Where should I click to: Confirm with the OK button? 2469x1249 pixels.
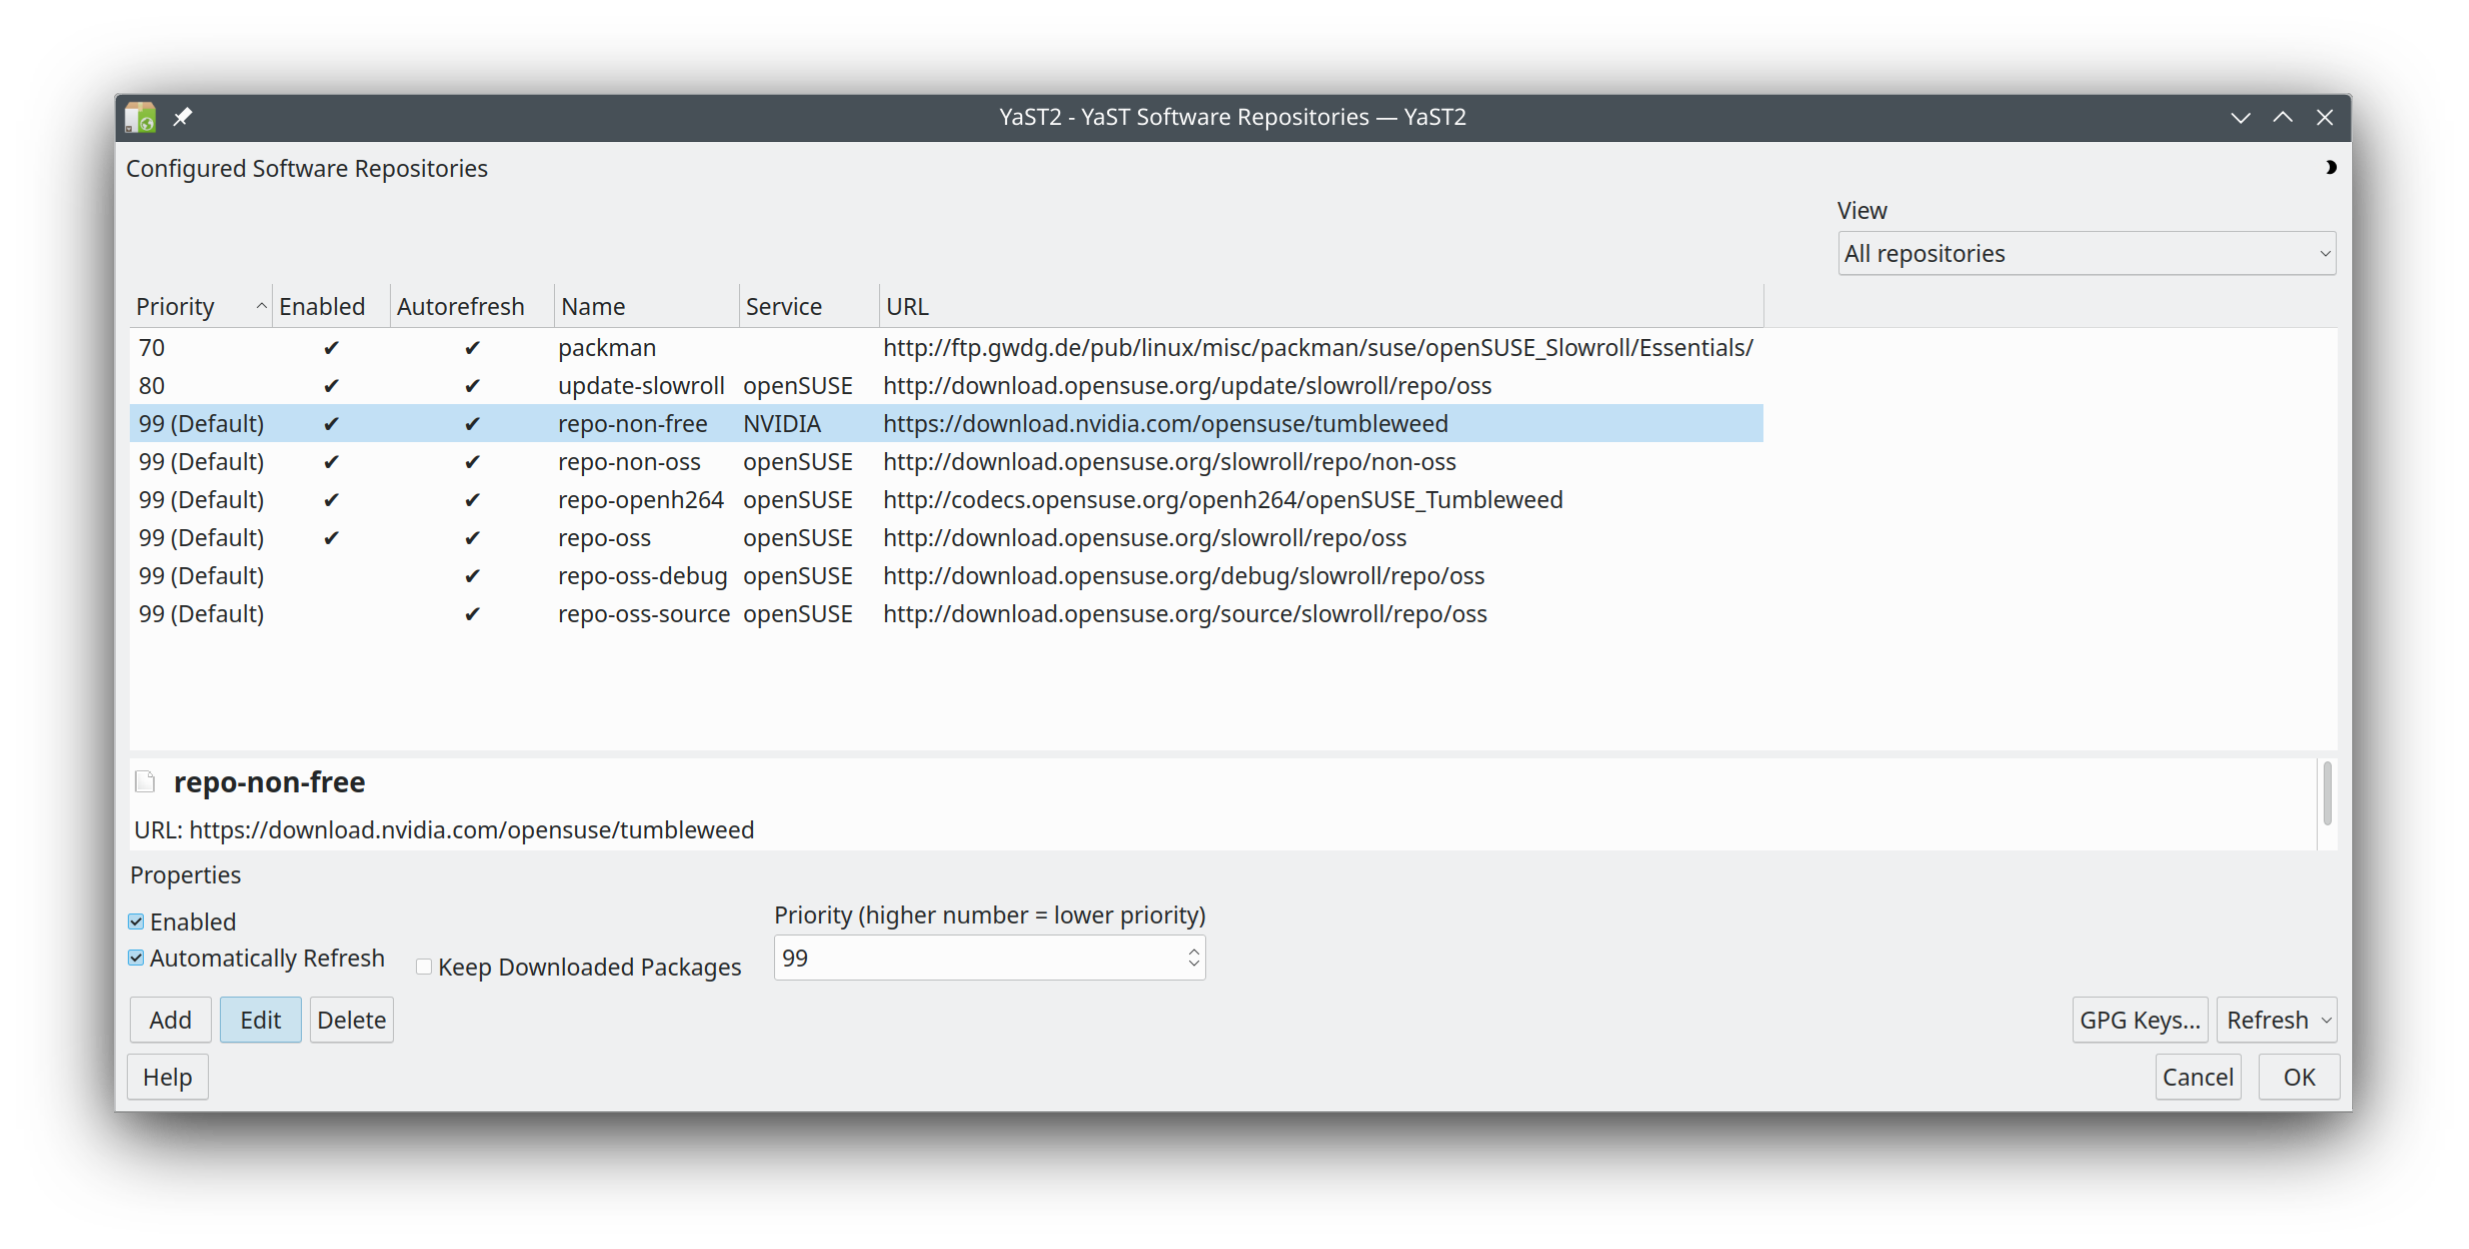2298,1077
